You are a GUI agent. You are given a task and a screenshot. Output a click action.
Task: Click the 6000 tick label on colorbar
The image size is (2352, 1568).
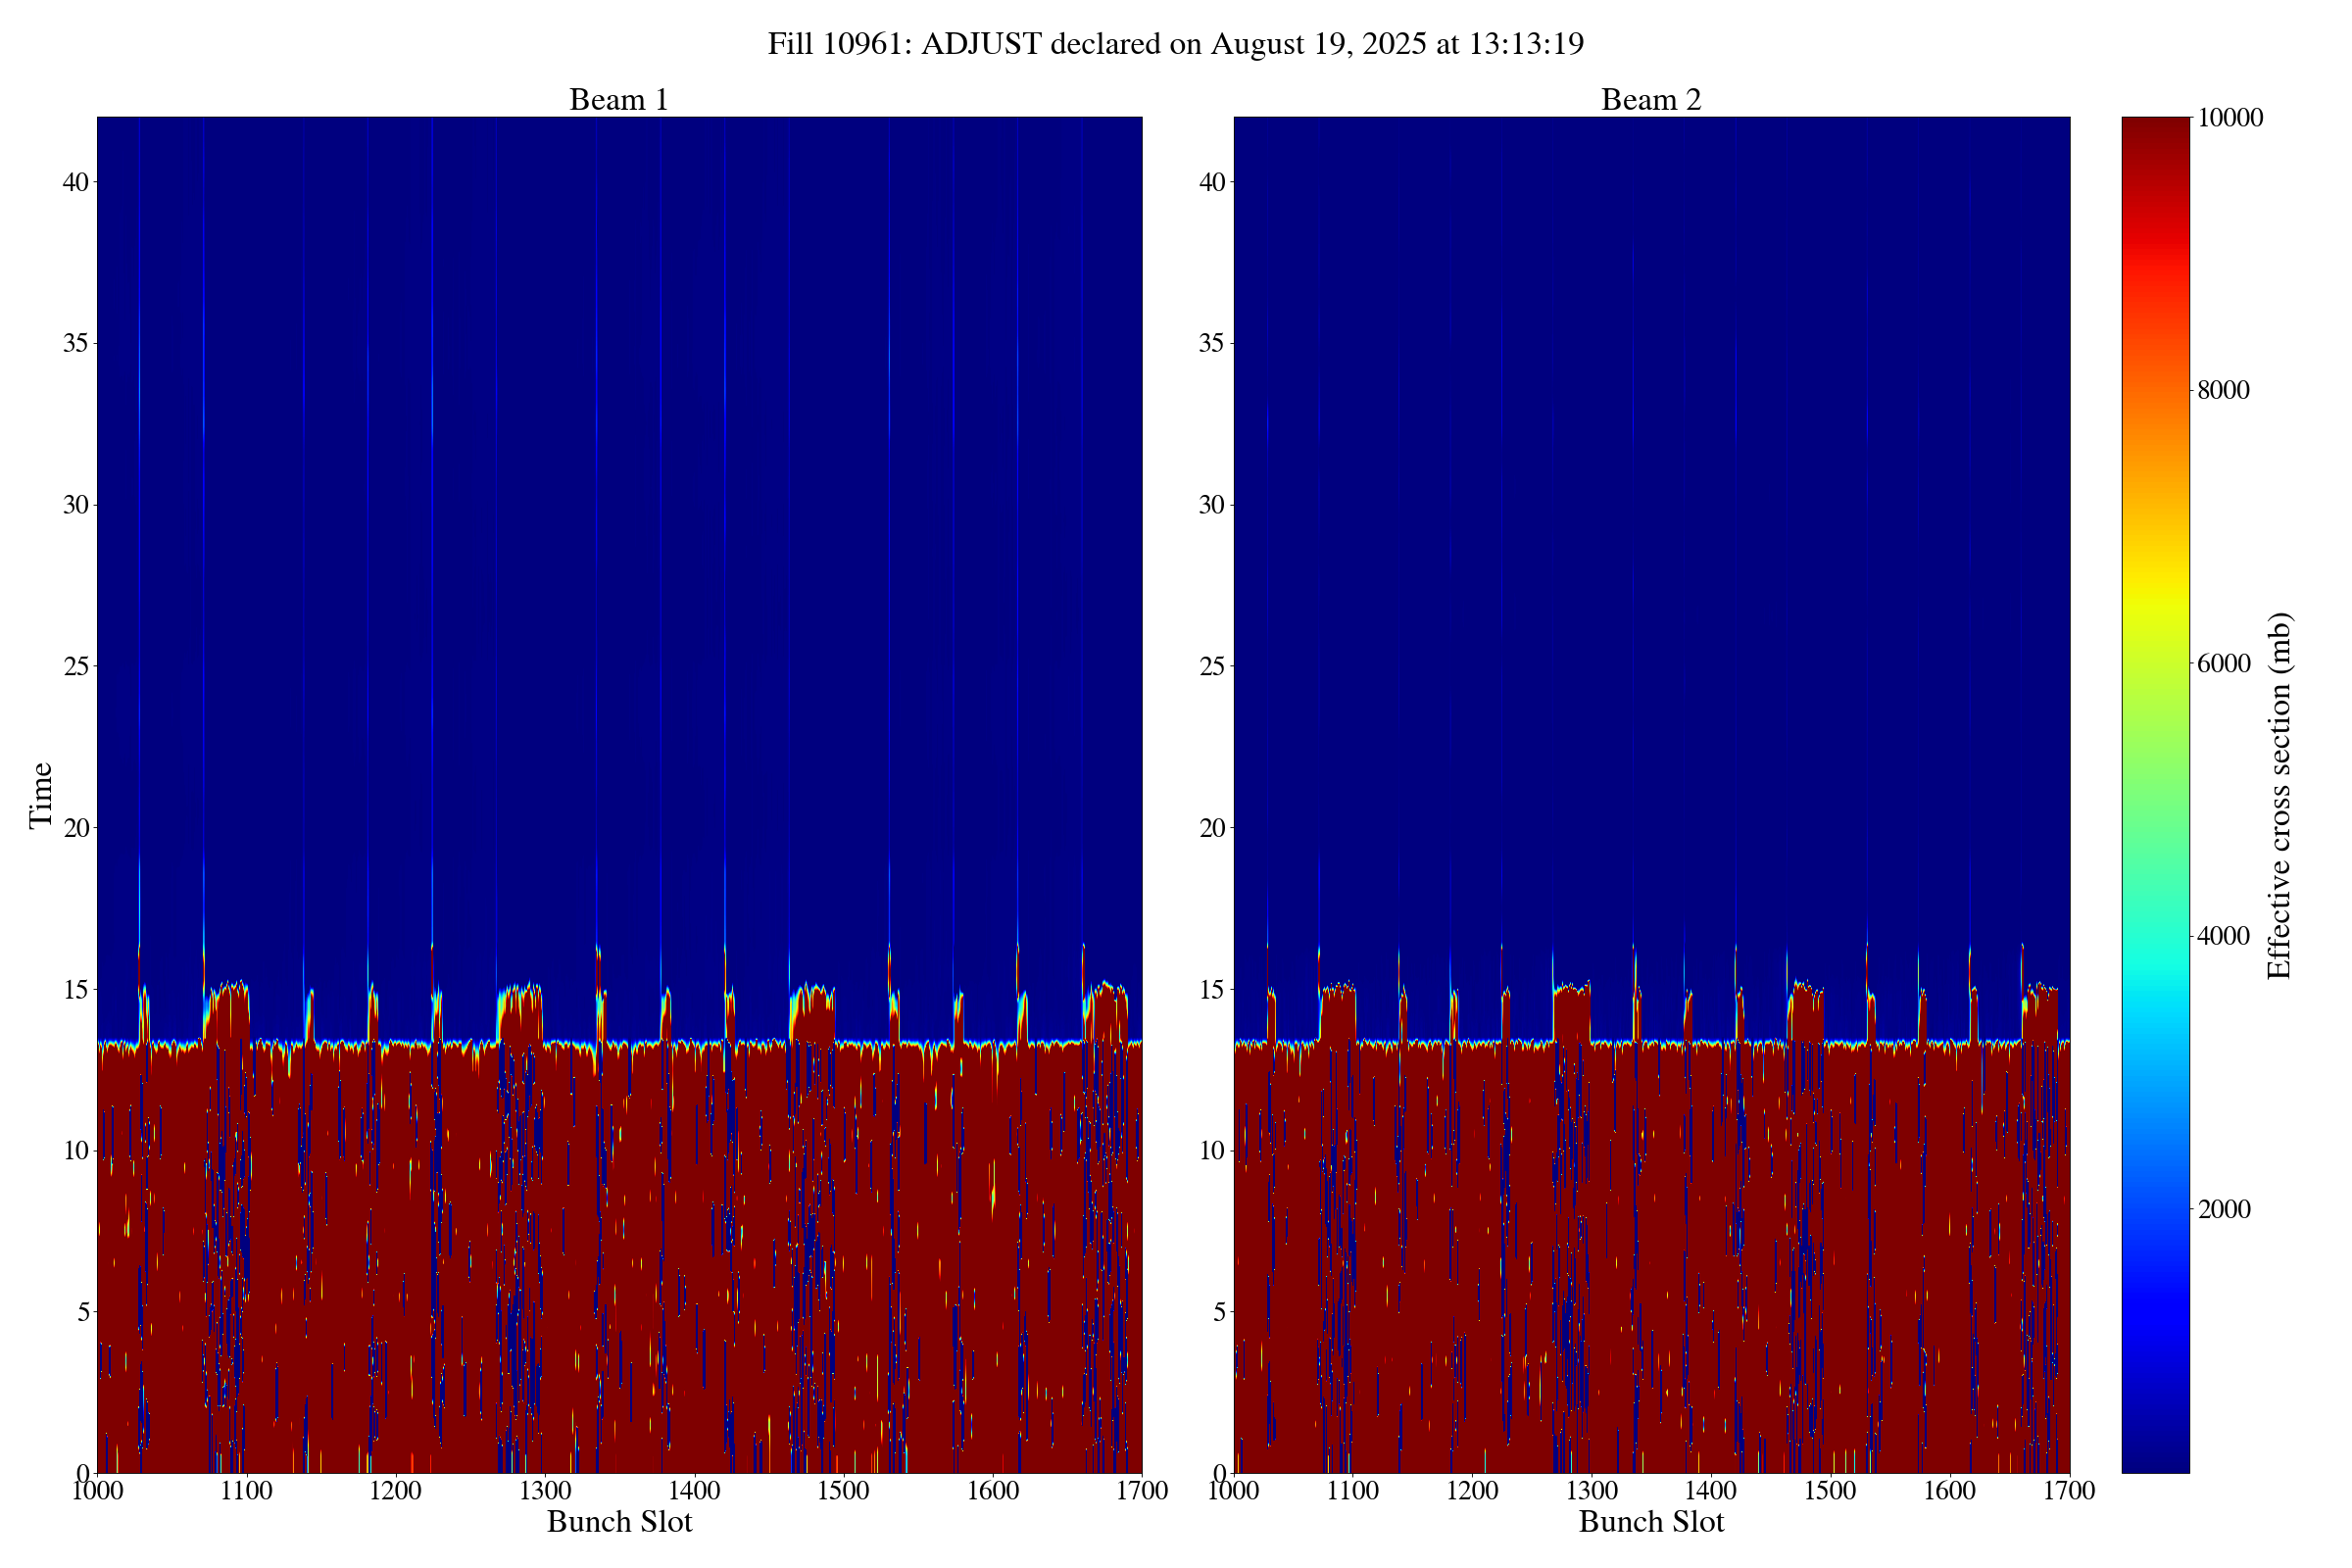point(2223,664)
